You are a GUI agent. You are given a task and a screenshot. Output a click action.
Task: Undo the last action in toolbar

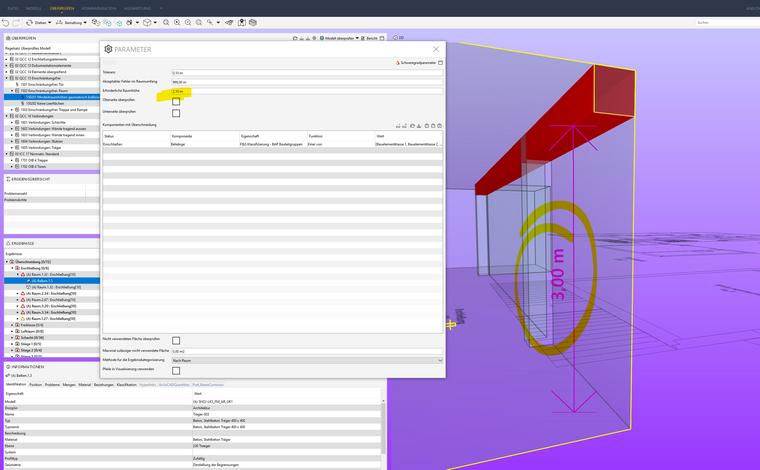coord(5,23)
